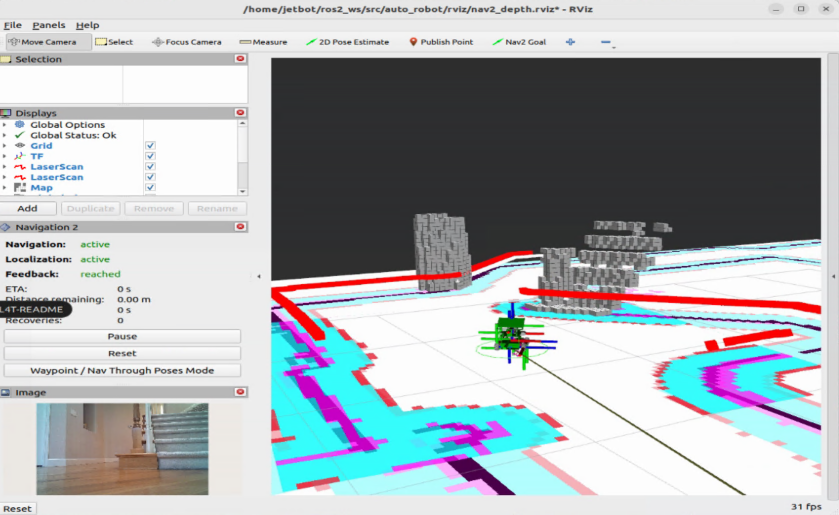Choose the Measure tool
This screenshot has height=515, width=839.
pyautogui.click(x=263, y=42)
